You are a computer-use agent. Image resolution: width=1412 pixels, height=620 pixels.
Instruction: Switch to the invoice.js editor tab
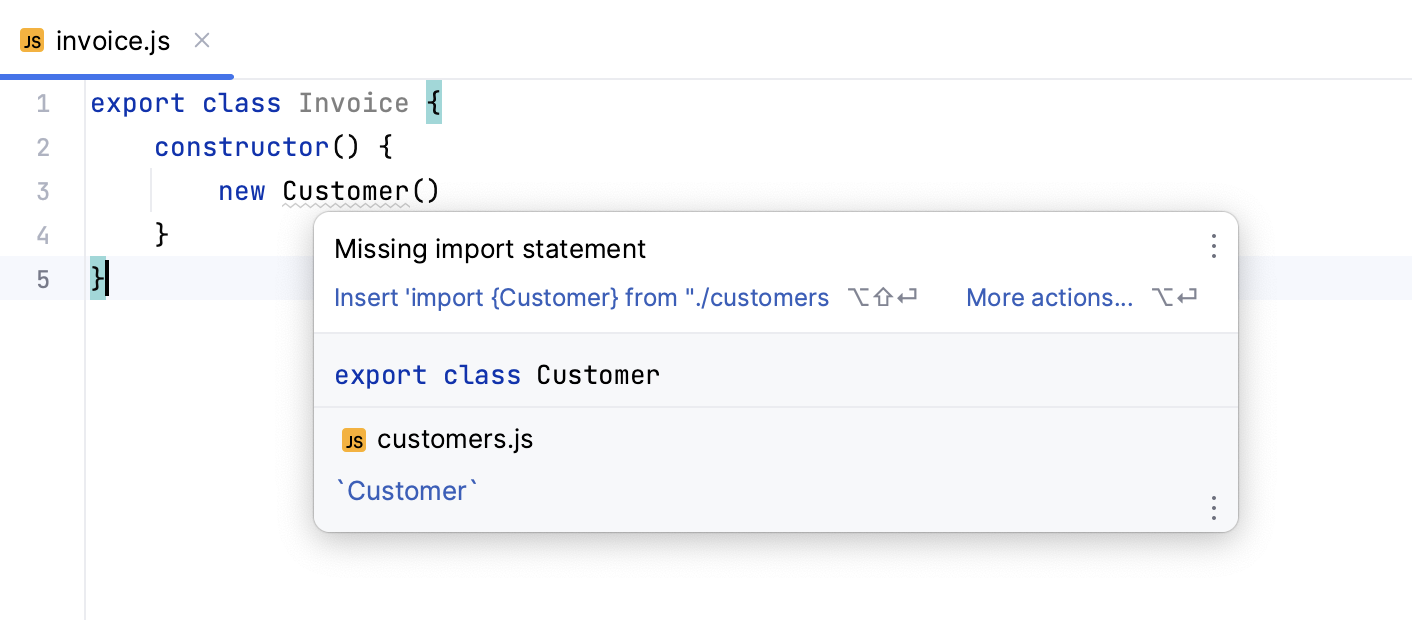(x=113, y=40)
